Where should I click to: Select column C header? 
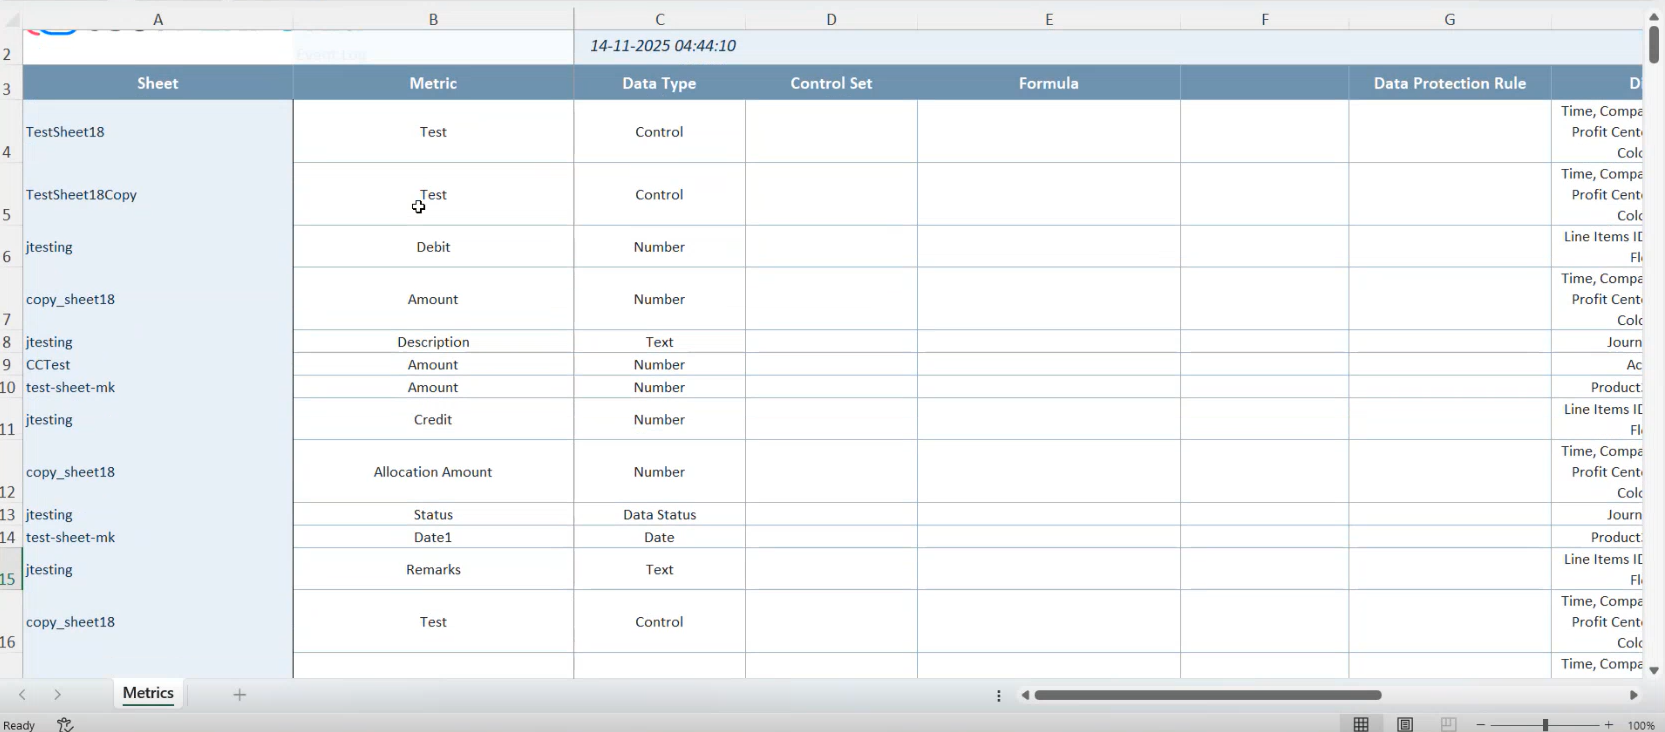pyautogui.click(x=659, y=19)
